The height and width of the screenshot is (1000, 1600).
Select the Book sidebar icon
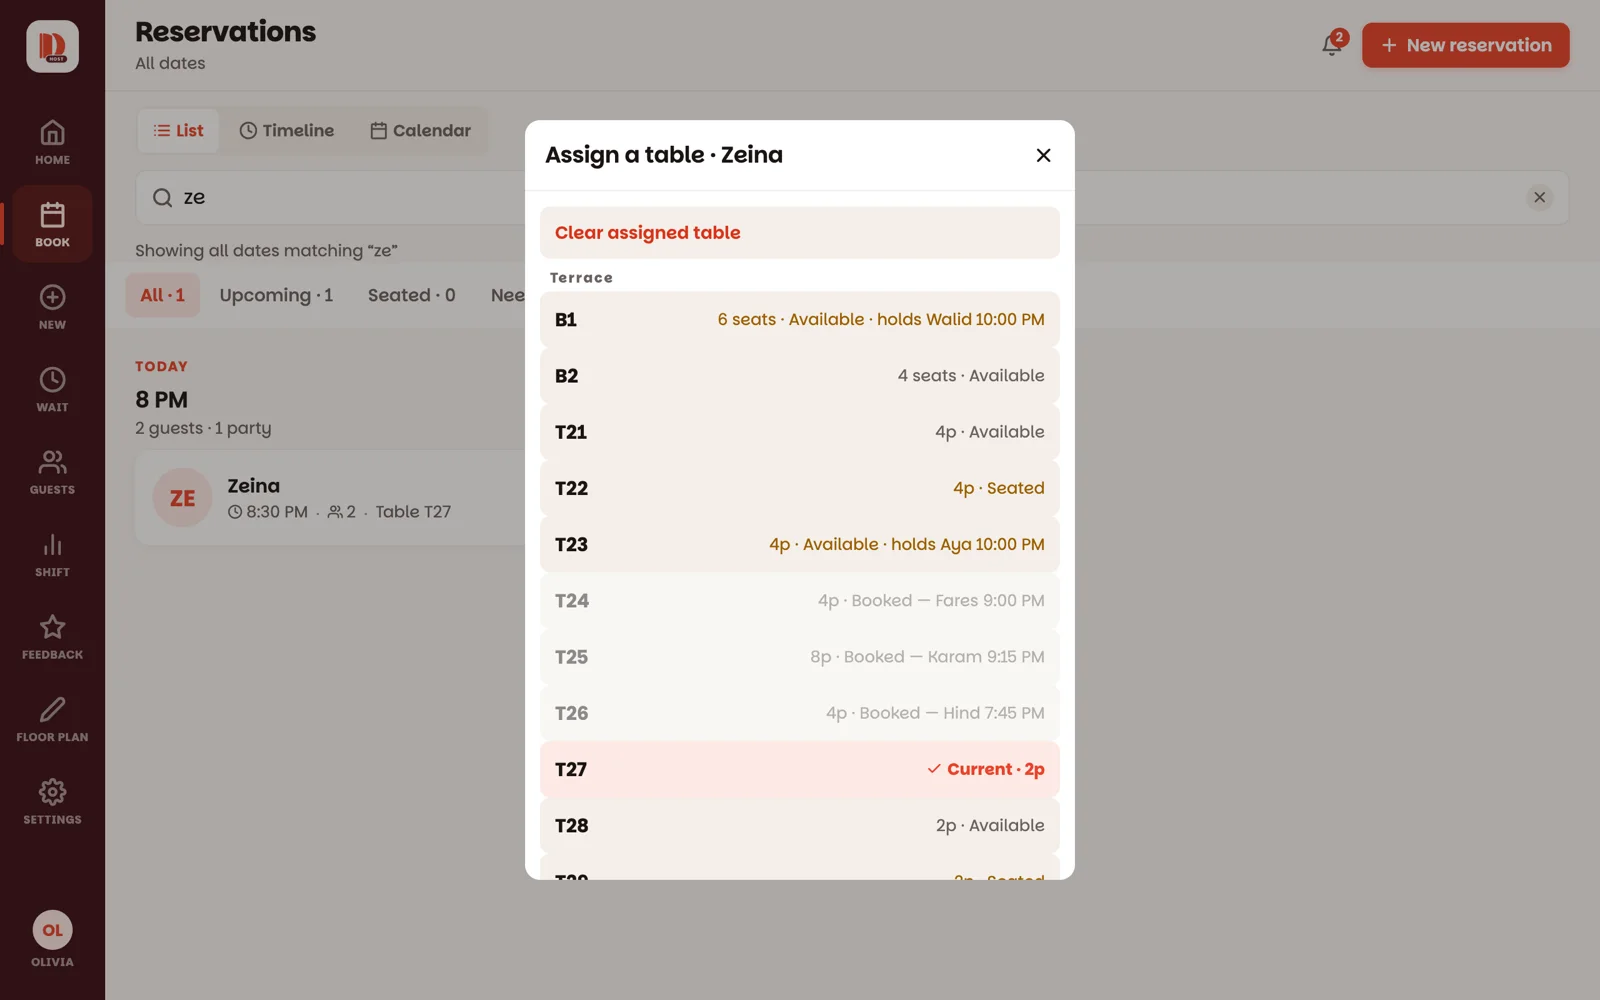click(52, 225)
